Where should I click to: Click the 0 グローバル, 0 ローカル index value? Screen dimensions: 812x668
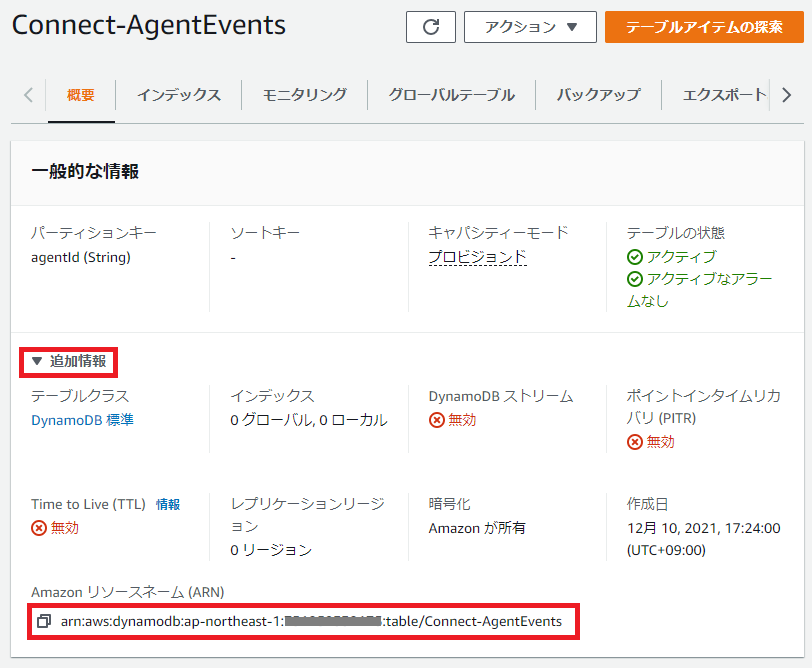[x=309, y=420]
